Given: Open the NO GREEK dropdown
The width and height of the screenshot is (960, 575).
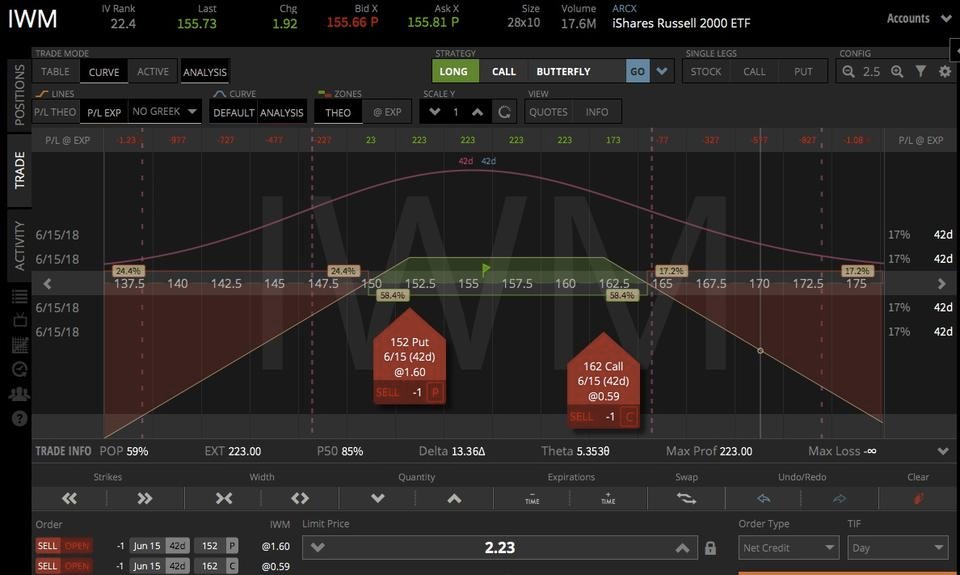Looking at the screenshot, I should (165, 111).
